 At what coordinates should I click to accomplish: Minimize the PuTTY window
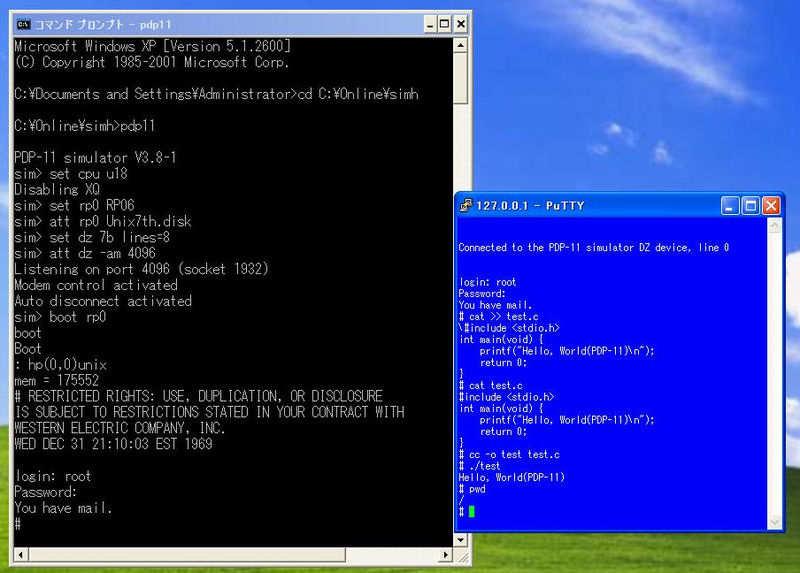(x=730, y=206)
